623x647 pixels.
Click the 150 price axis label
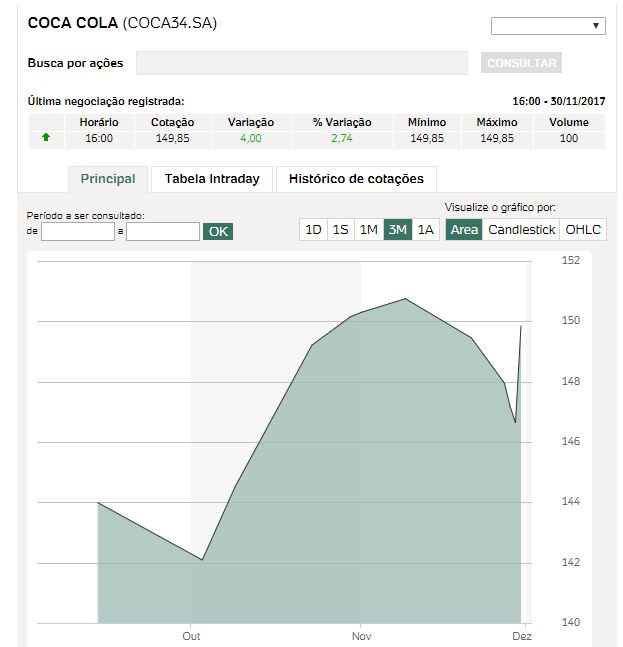(571, 320)
